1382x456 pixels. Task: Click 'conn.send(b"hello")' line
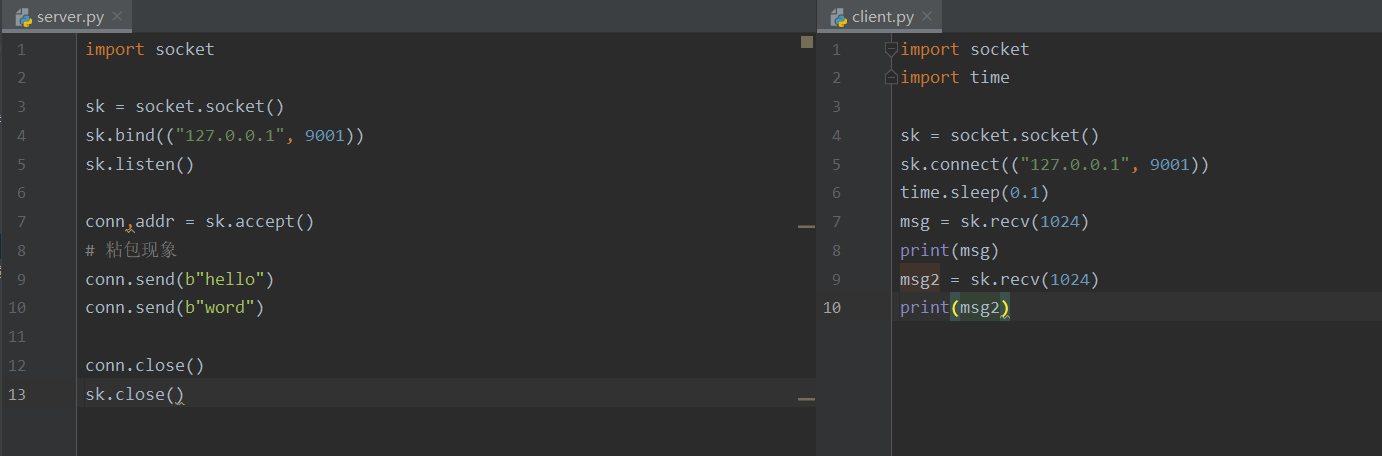pos(180,279)
